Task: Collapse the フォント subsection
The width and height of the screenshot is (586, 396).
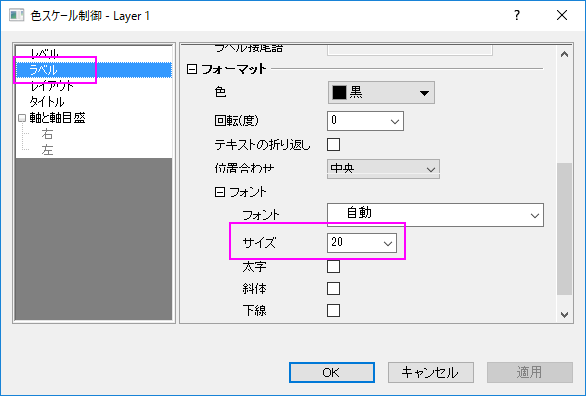Action: coord(220,192)
